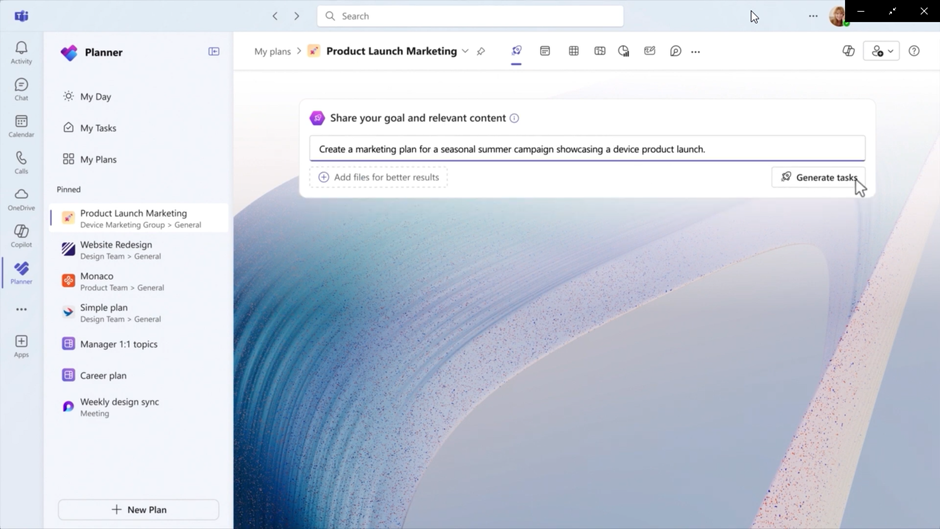940x529 pixels.
Task: Open the Help question mark icon
Action: point(914,52)
